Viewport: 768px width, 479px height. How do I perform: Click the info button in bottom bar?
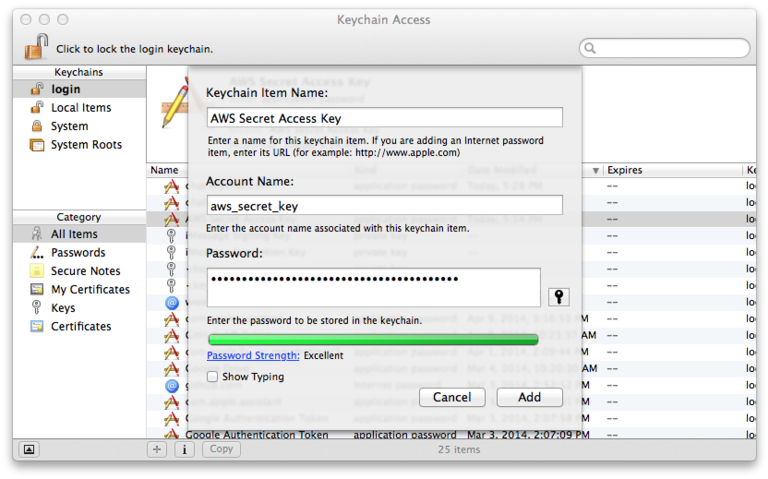coord(184,449)
